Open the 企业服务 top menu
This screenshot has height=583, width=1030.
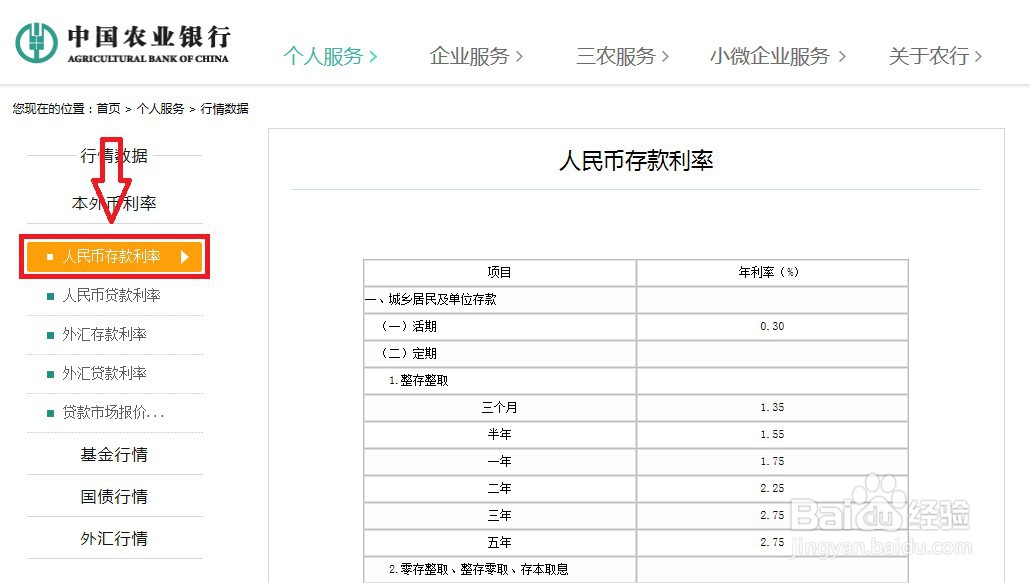pos(476,56)
